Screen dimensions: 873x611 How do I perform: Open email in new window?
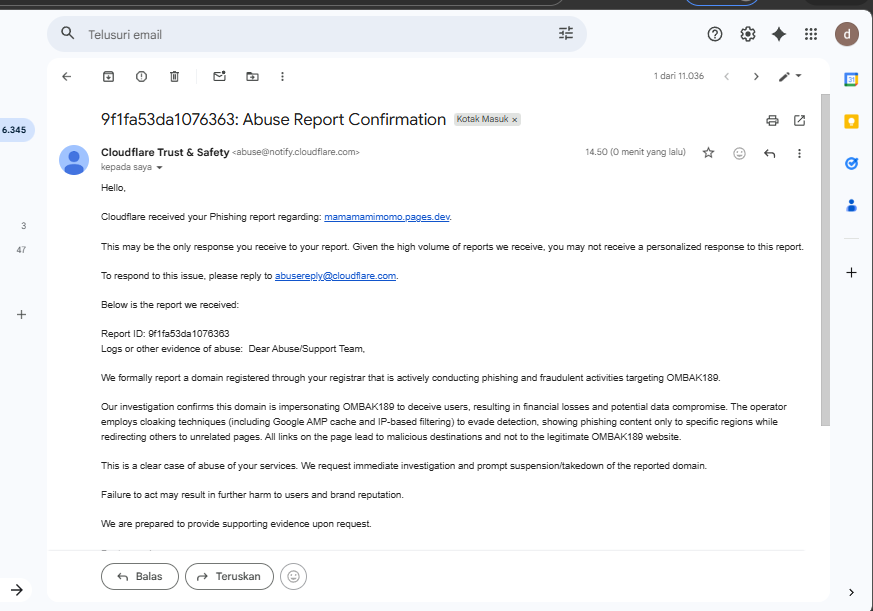pyautogui.click(x=800, y=120)
